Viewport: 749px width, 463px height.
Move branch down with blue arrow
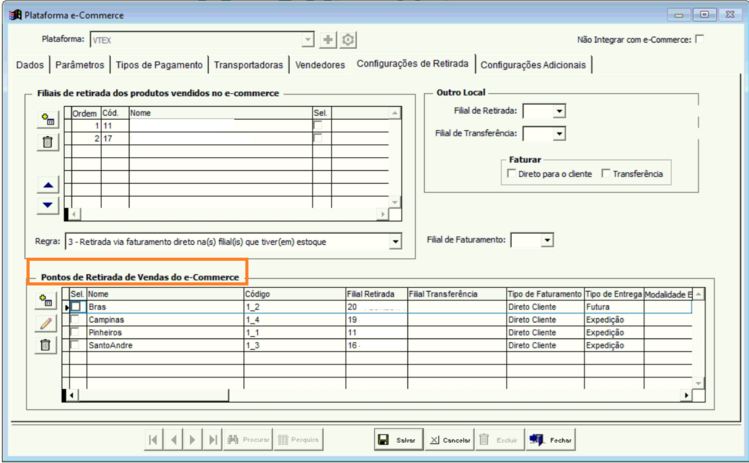pos(48,205)
